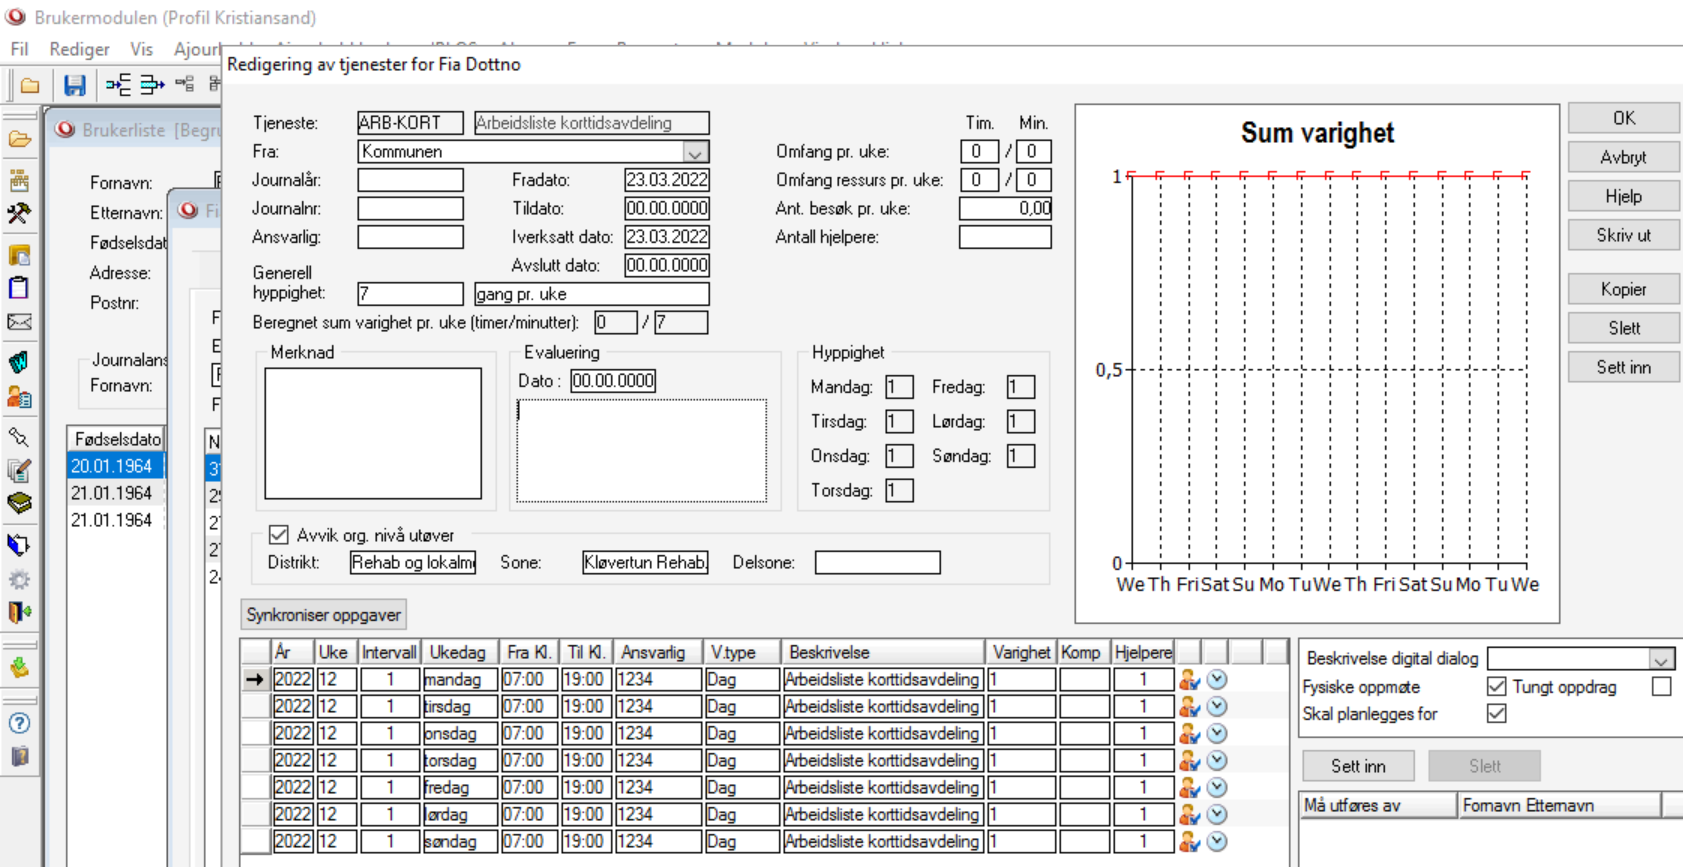Click the pushpin icon in left sidebar
Viewport: 1683px width, 867px height.
[19, 437]
